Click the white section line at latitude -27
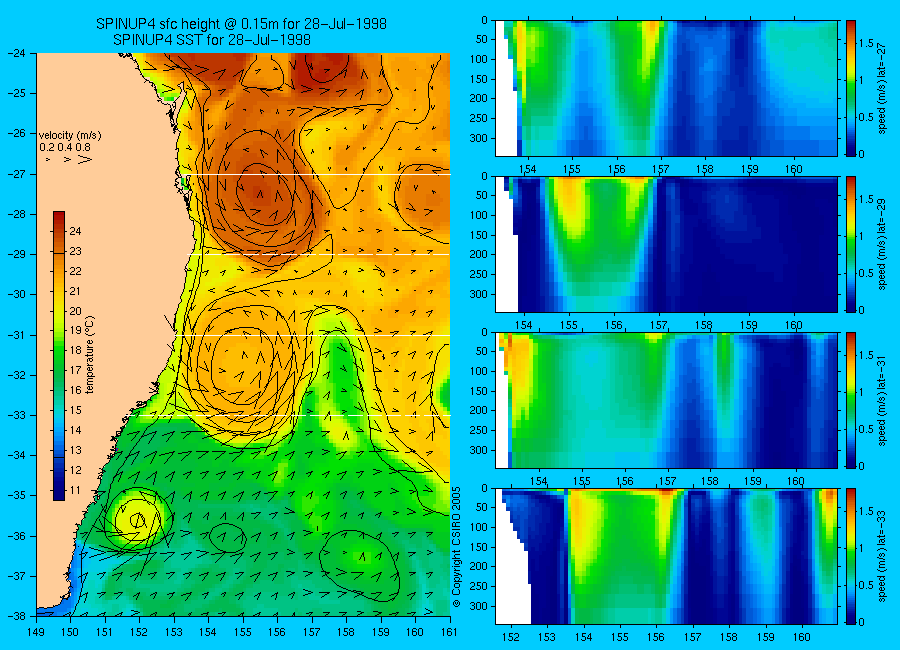 (319, 174)
